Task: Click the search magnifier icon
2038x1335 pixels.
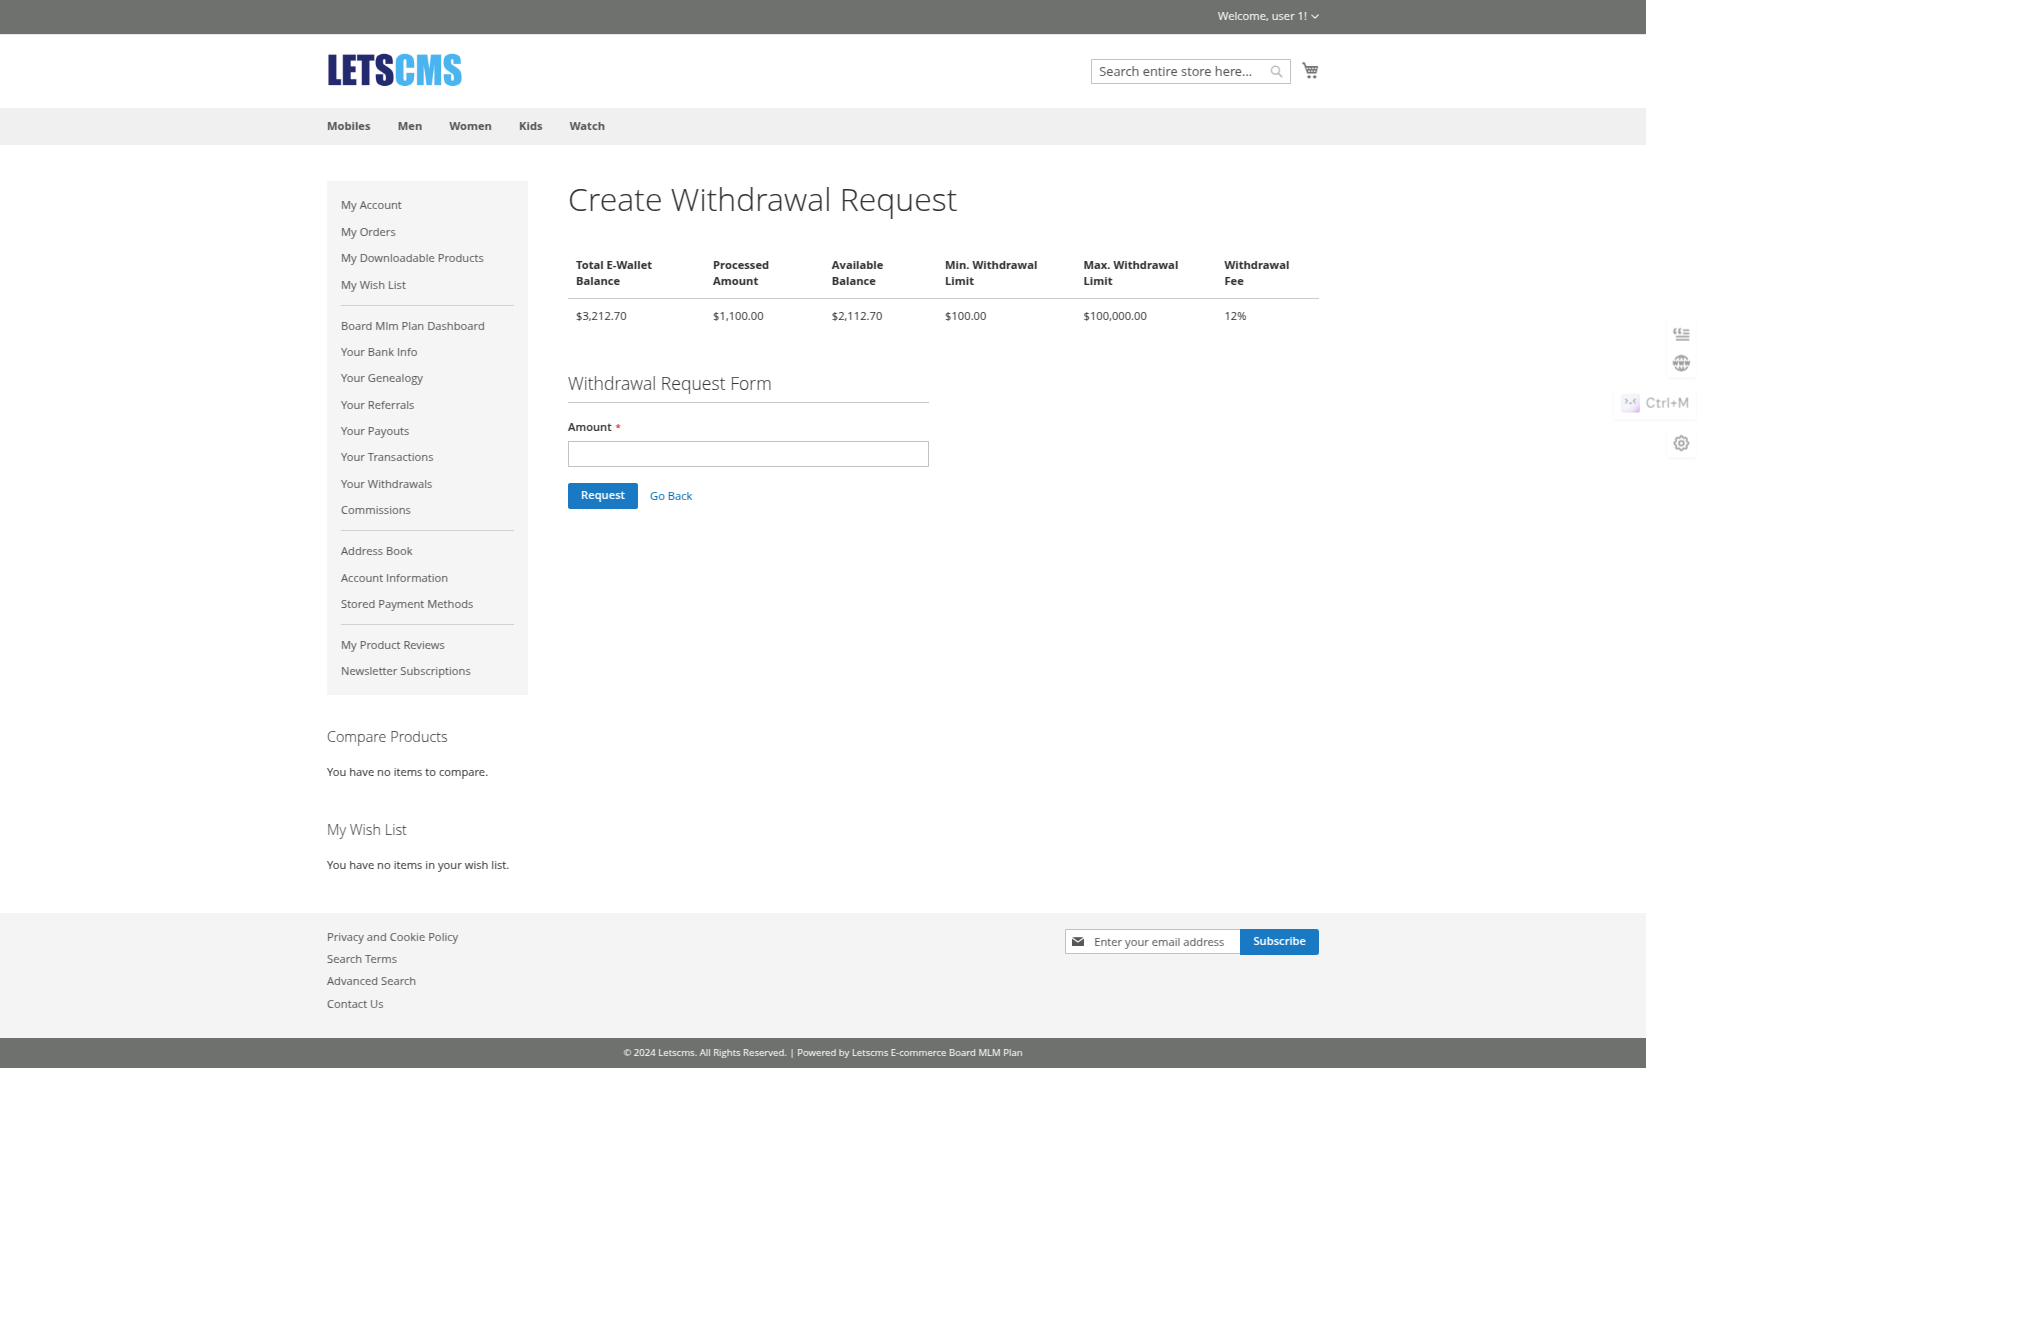Action: click(x=1276, y=71)
